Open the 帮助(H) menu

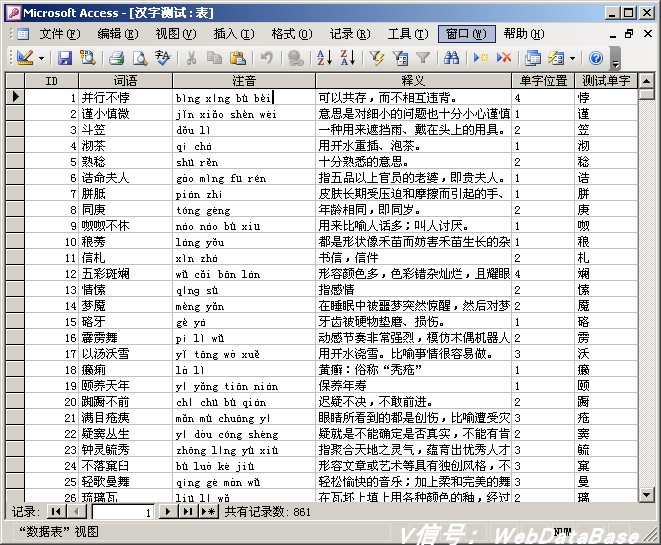coord(524,34)
